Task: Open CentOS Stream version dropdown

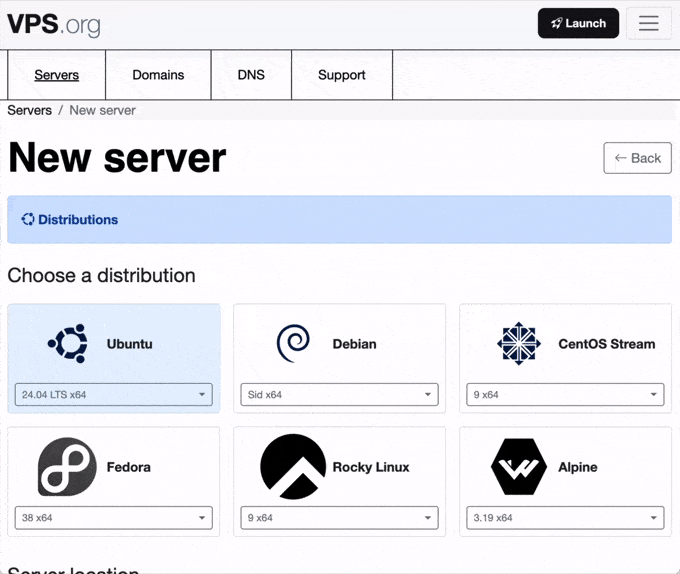Action: pos(565,395)
